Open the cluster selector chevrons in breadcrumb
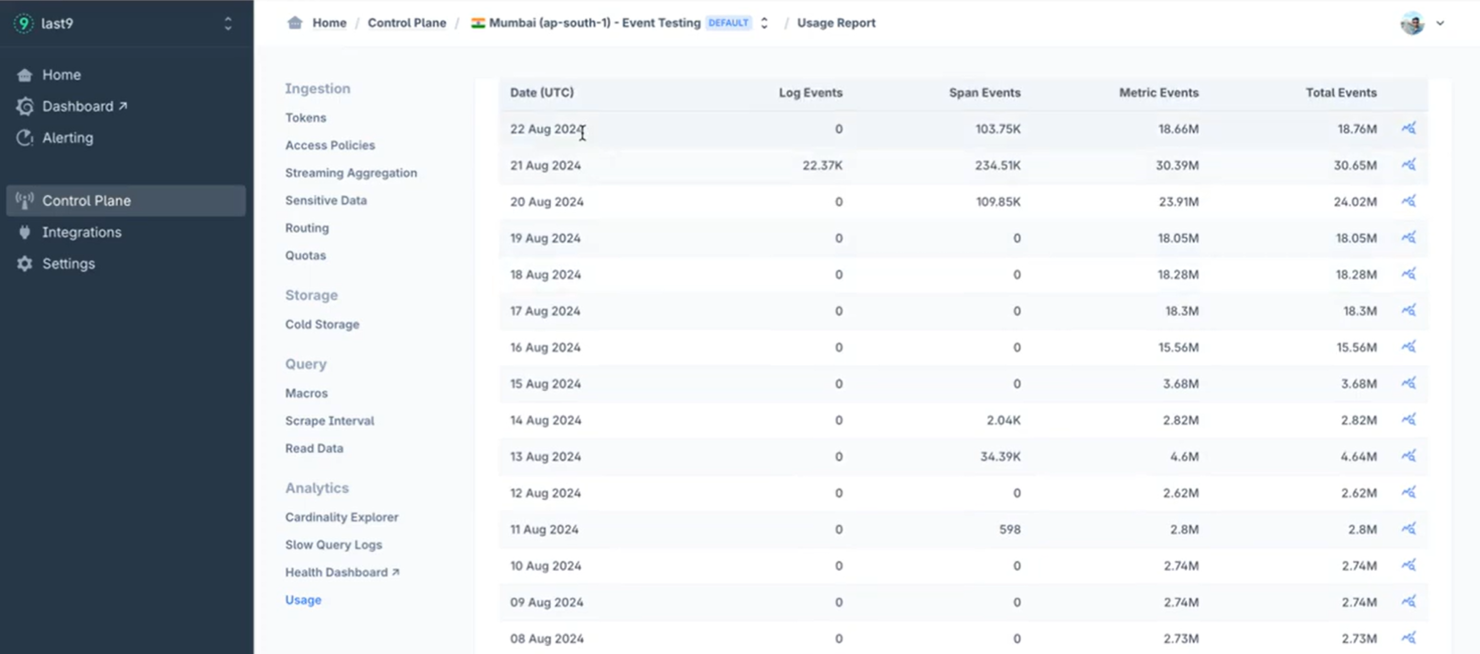This screenshot has width=1480, height=654. (x=764, y=23)
